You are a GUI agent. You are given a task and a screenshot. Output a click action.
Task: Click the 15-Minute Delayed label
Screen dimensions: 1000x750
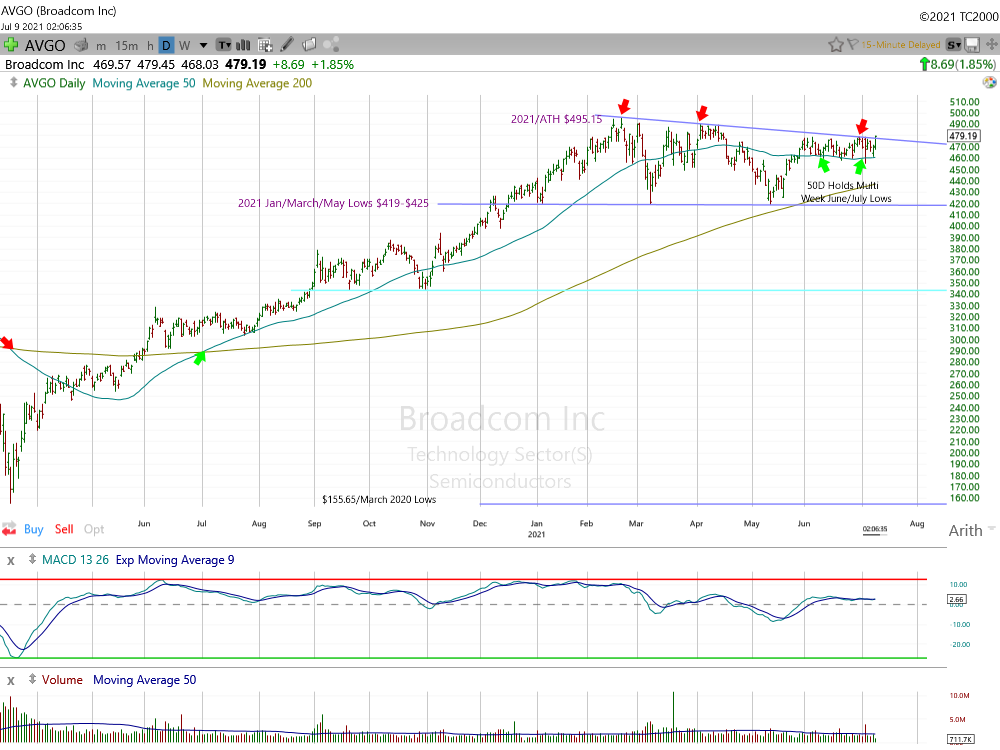[901, 45]
